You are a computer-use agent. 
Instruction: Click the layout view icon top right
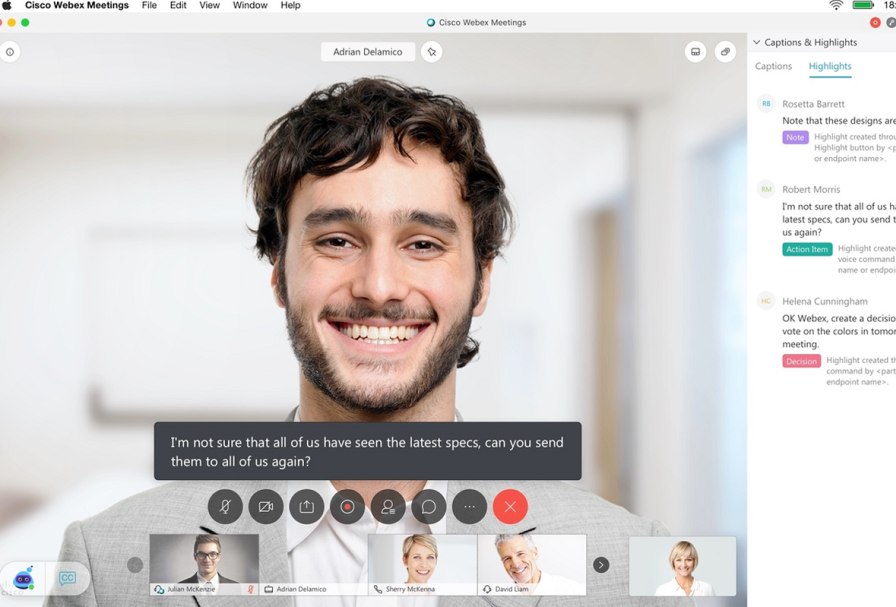pos(695,52)
